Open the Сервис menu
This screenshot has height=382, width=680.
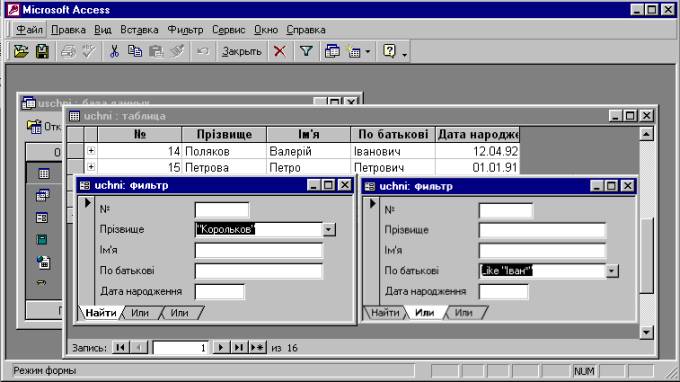pos(229,30)
